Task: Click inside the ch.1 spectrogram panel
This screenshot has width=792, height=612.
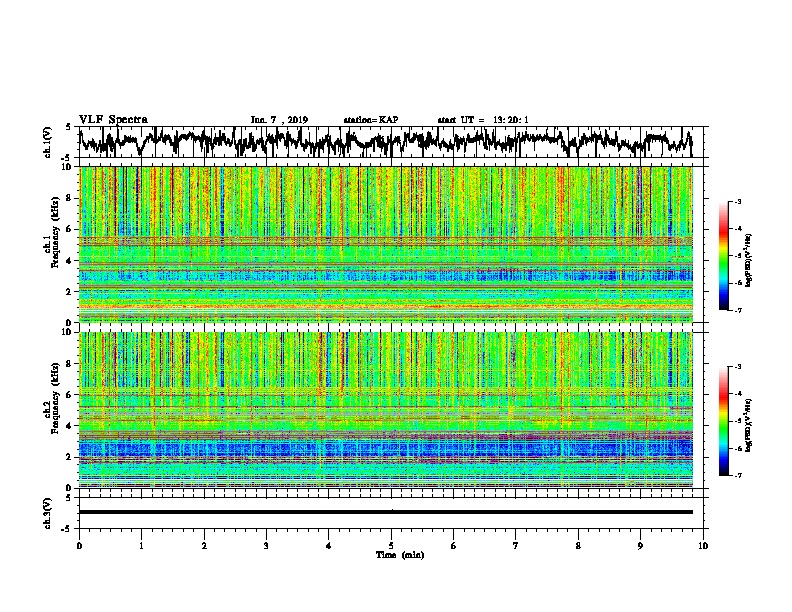Action: coord(386,244)
